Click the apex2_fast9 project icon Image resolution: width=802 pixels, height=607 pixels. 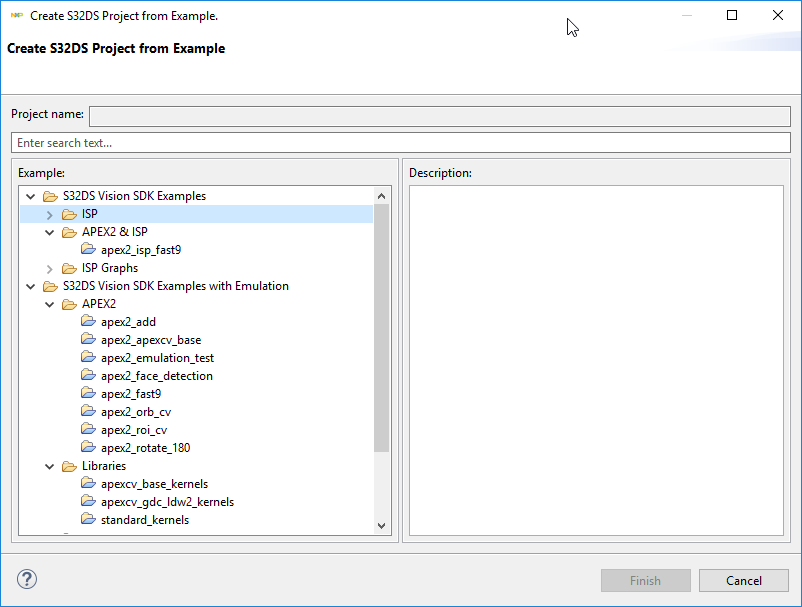88,394
